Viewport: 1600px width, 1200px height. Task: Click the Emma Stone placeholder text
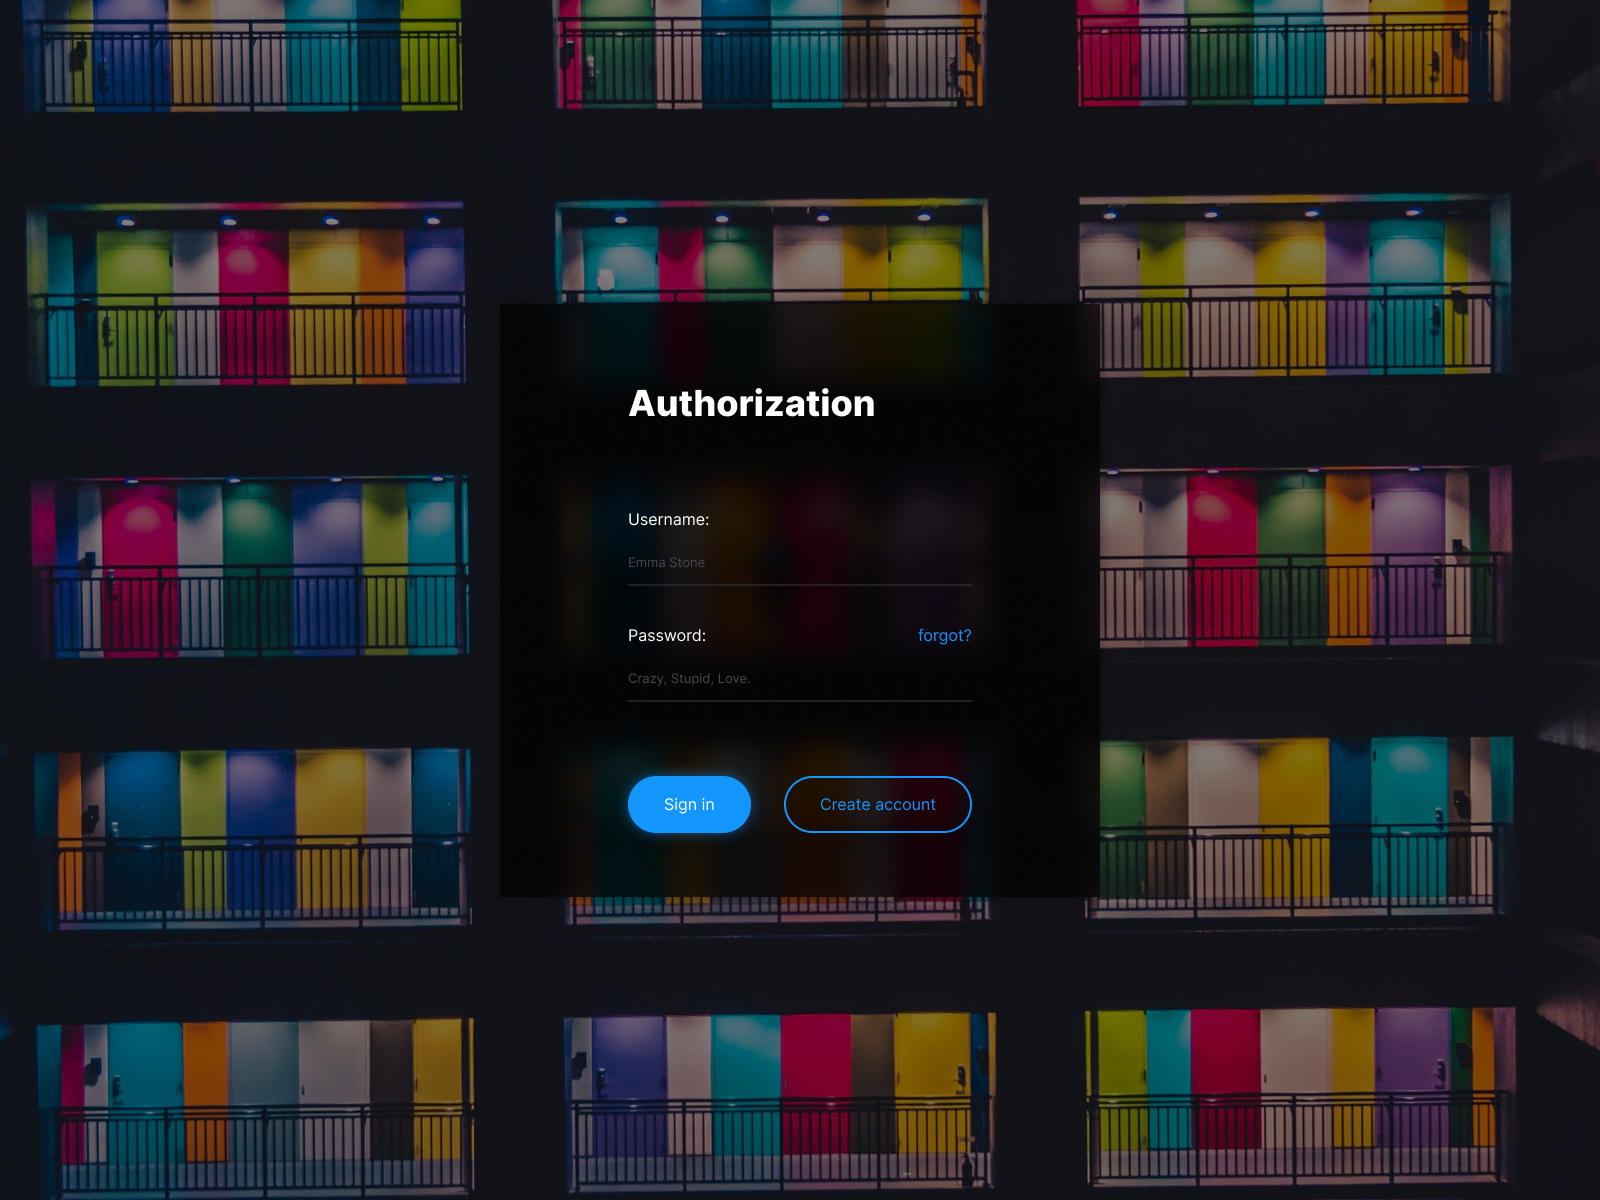(x=666, y=563)
